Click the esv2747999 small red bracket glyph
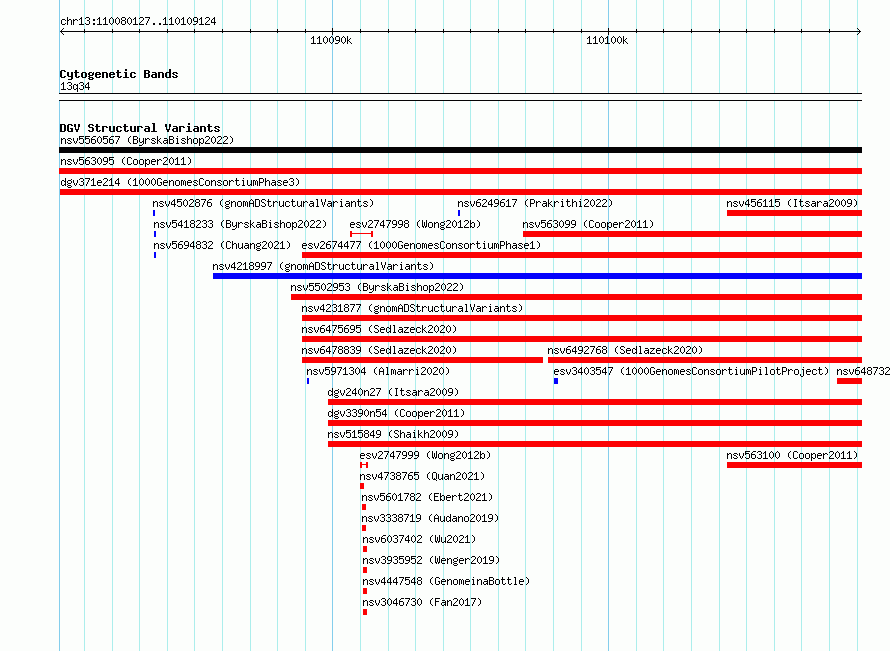The image size is (890, 651). (364, 465)
